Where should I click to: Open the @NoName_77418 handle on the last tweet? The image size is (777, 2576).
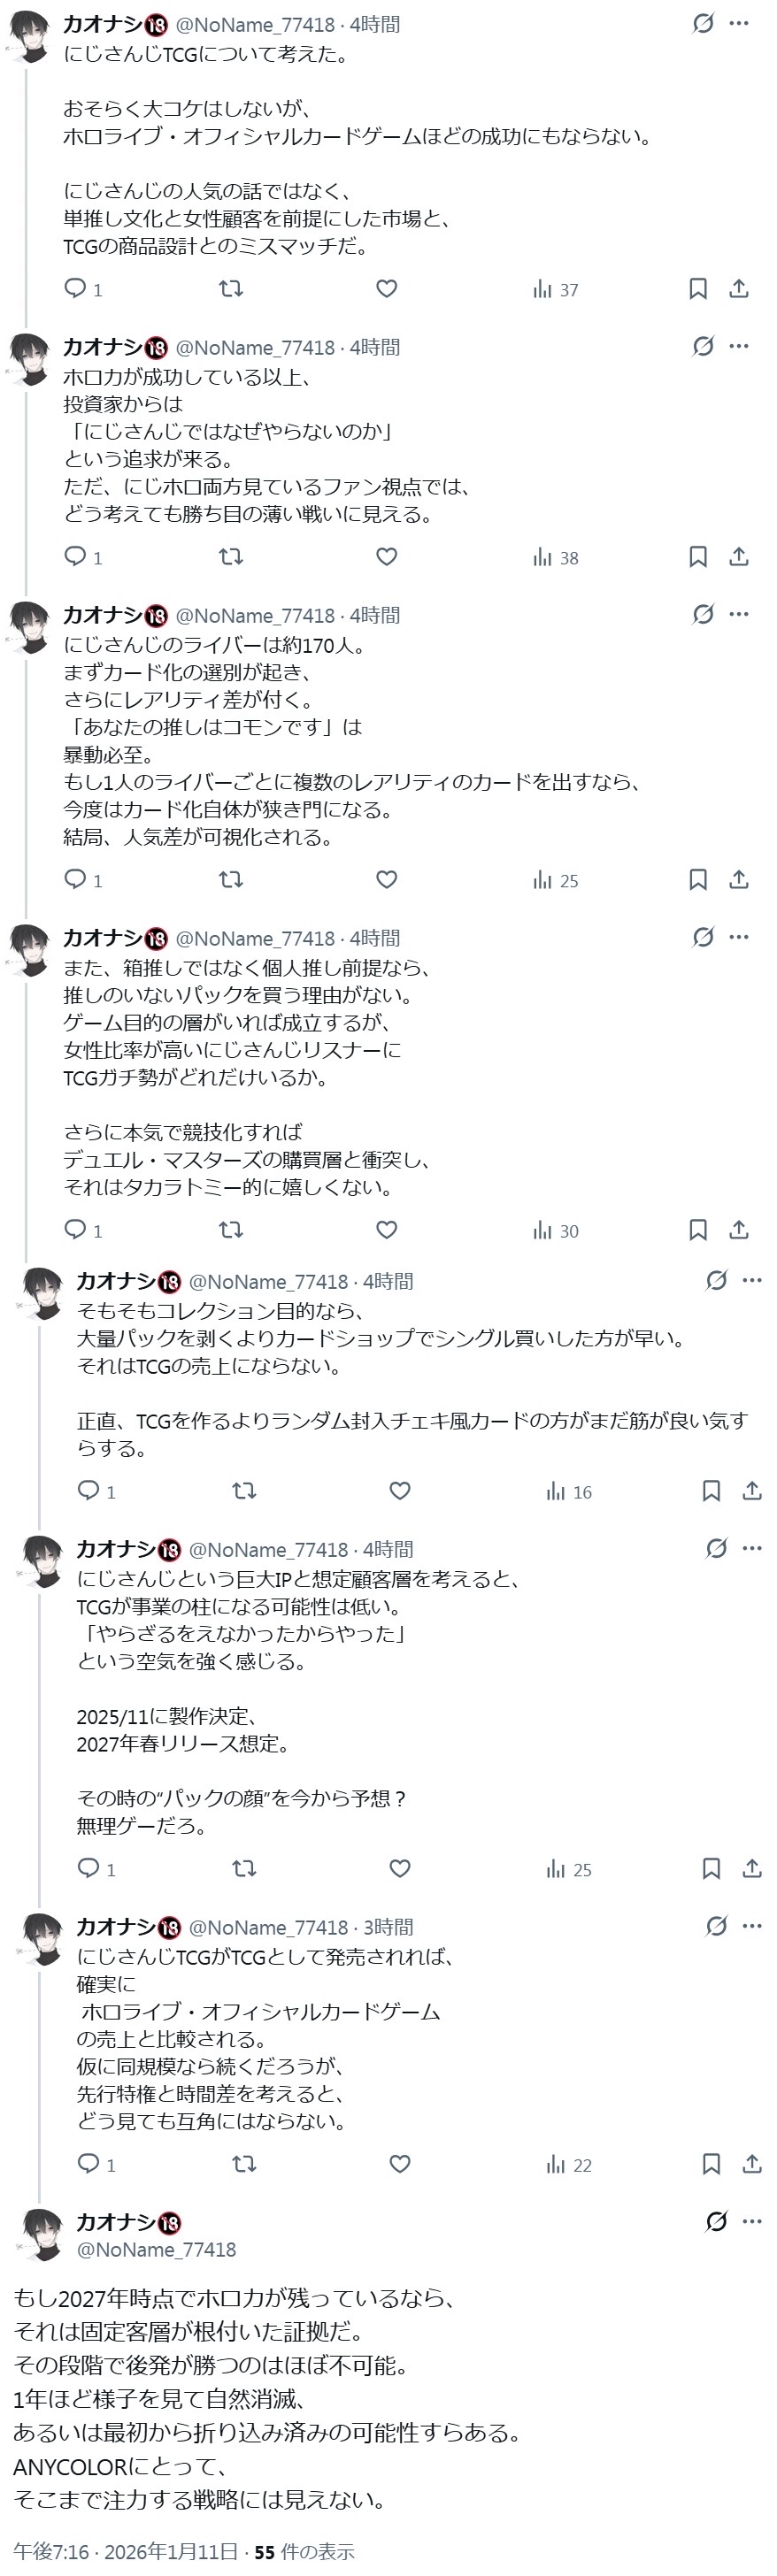point(156,2249)
